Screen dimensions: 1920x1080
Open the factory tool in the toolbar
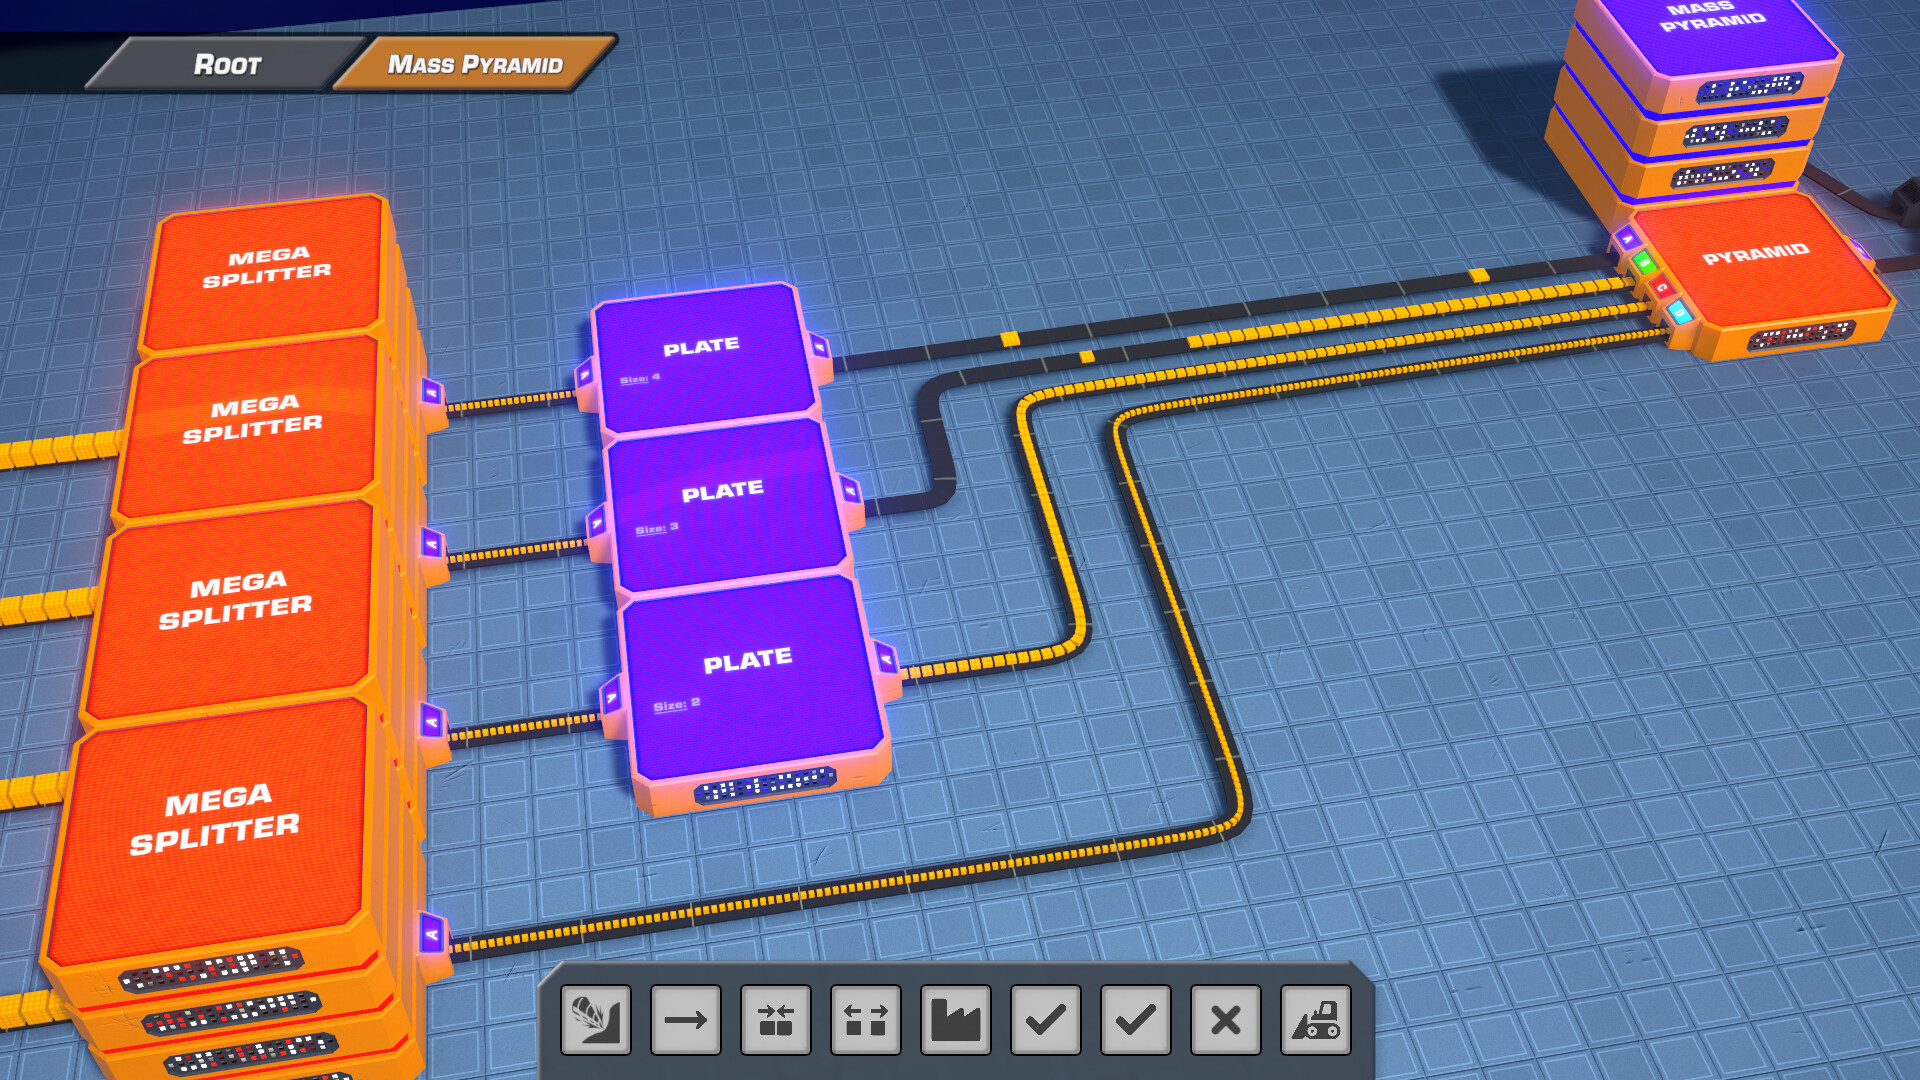pos(955,1021)
